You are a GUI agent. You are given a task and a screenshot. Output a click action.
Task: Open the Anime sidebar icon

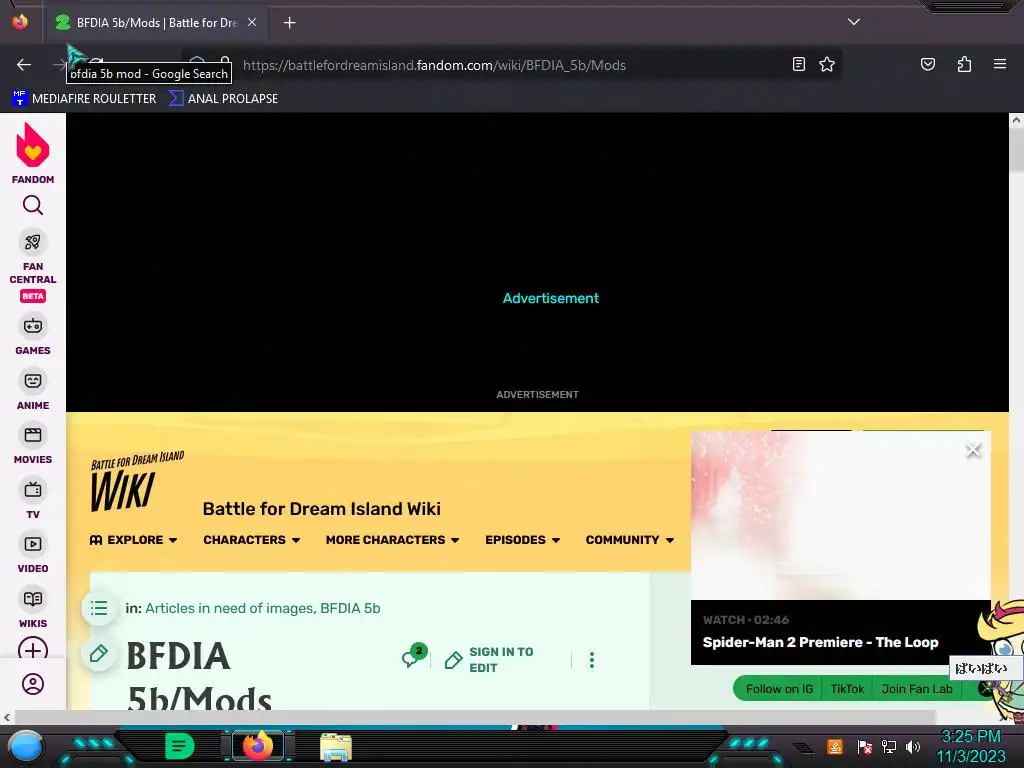(33, 380)
